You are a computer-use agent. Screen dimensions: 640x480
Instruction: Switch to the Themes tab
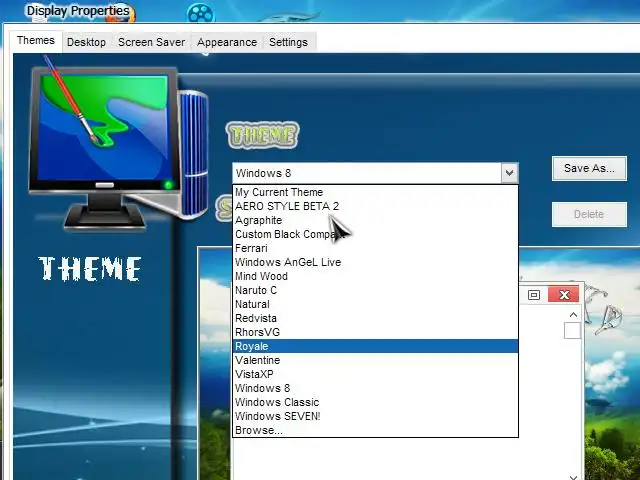click(x=36, y=41)
